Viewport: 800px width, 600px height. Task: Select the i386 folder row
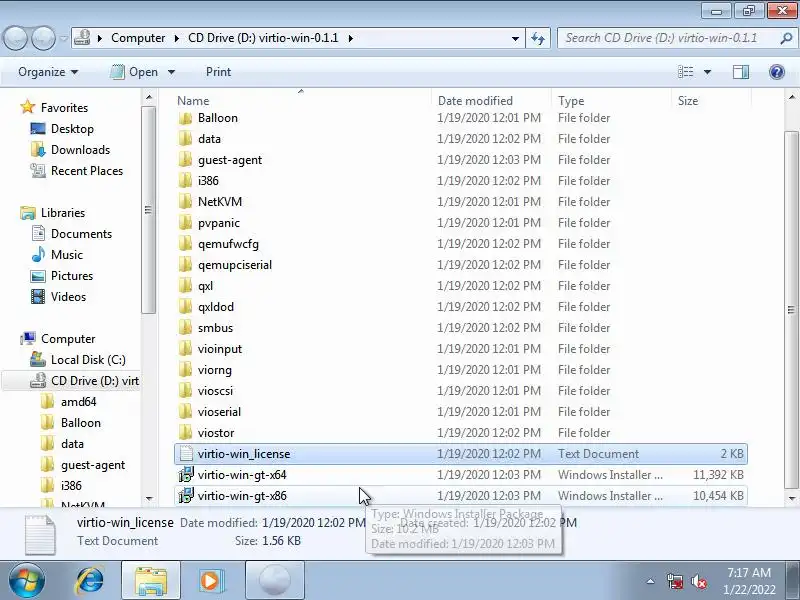click(x=461, y=181)
